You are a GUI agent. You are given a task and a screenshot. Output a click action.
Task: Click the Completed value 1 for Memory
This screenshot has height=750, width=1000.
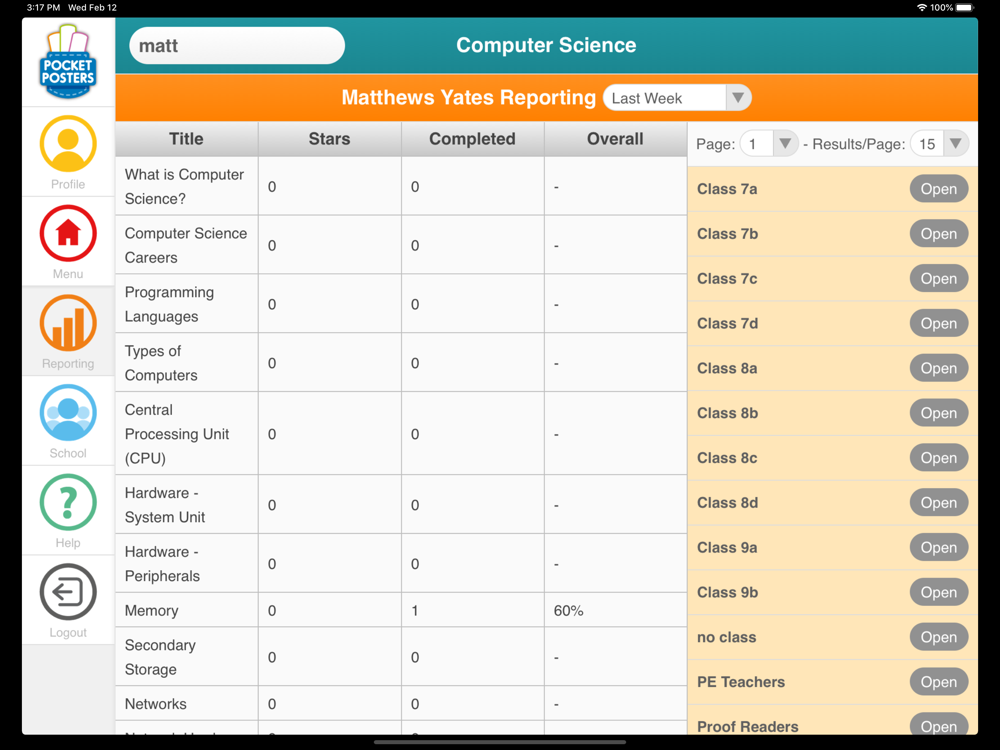(415, 611)
